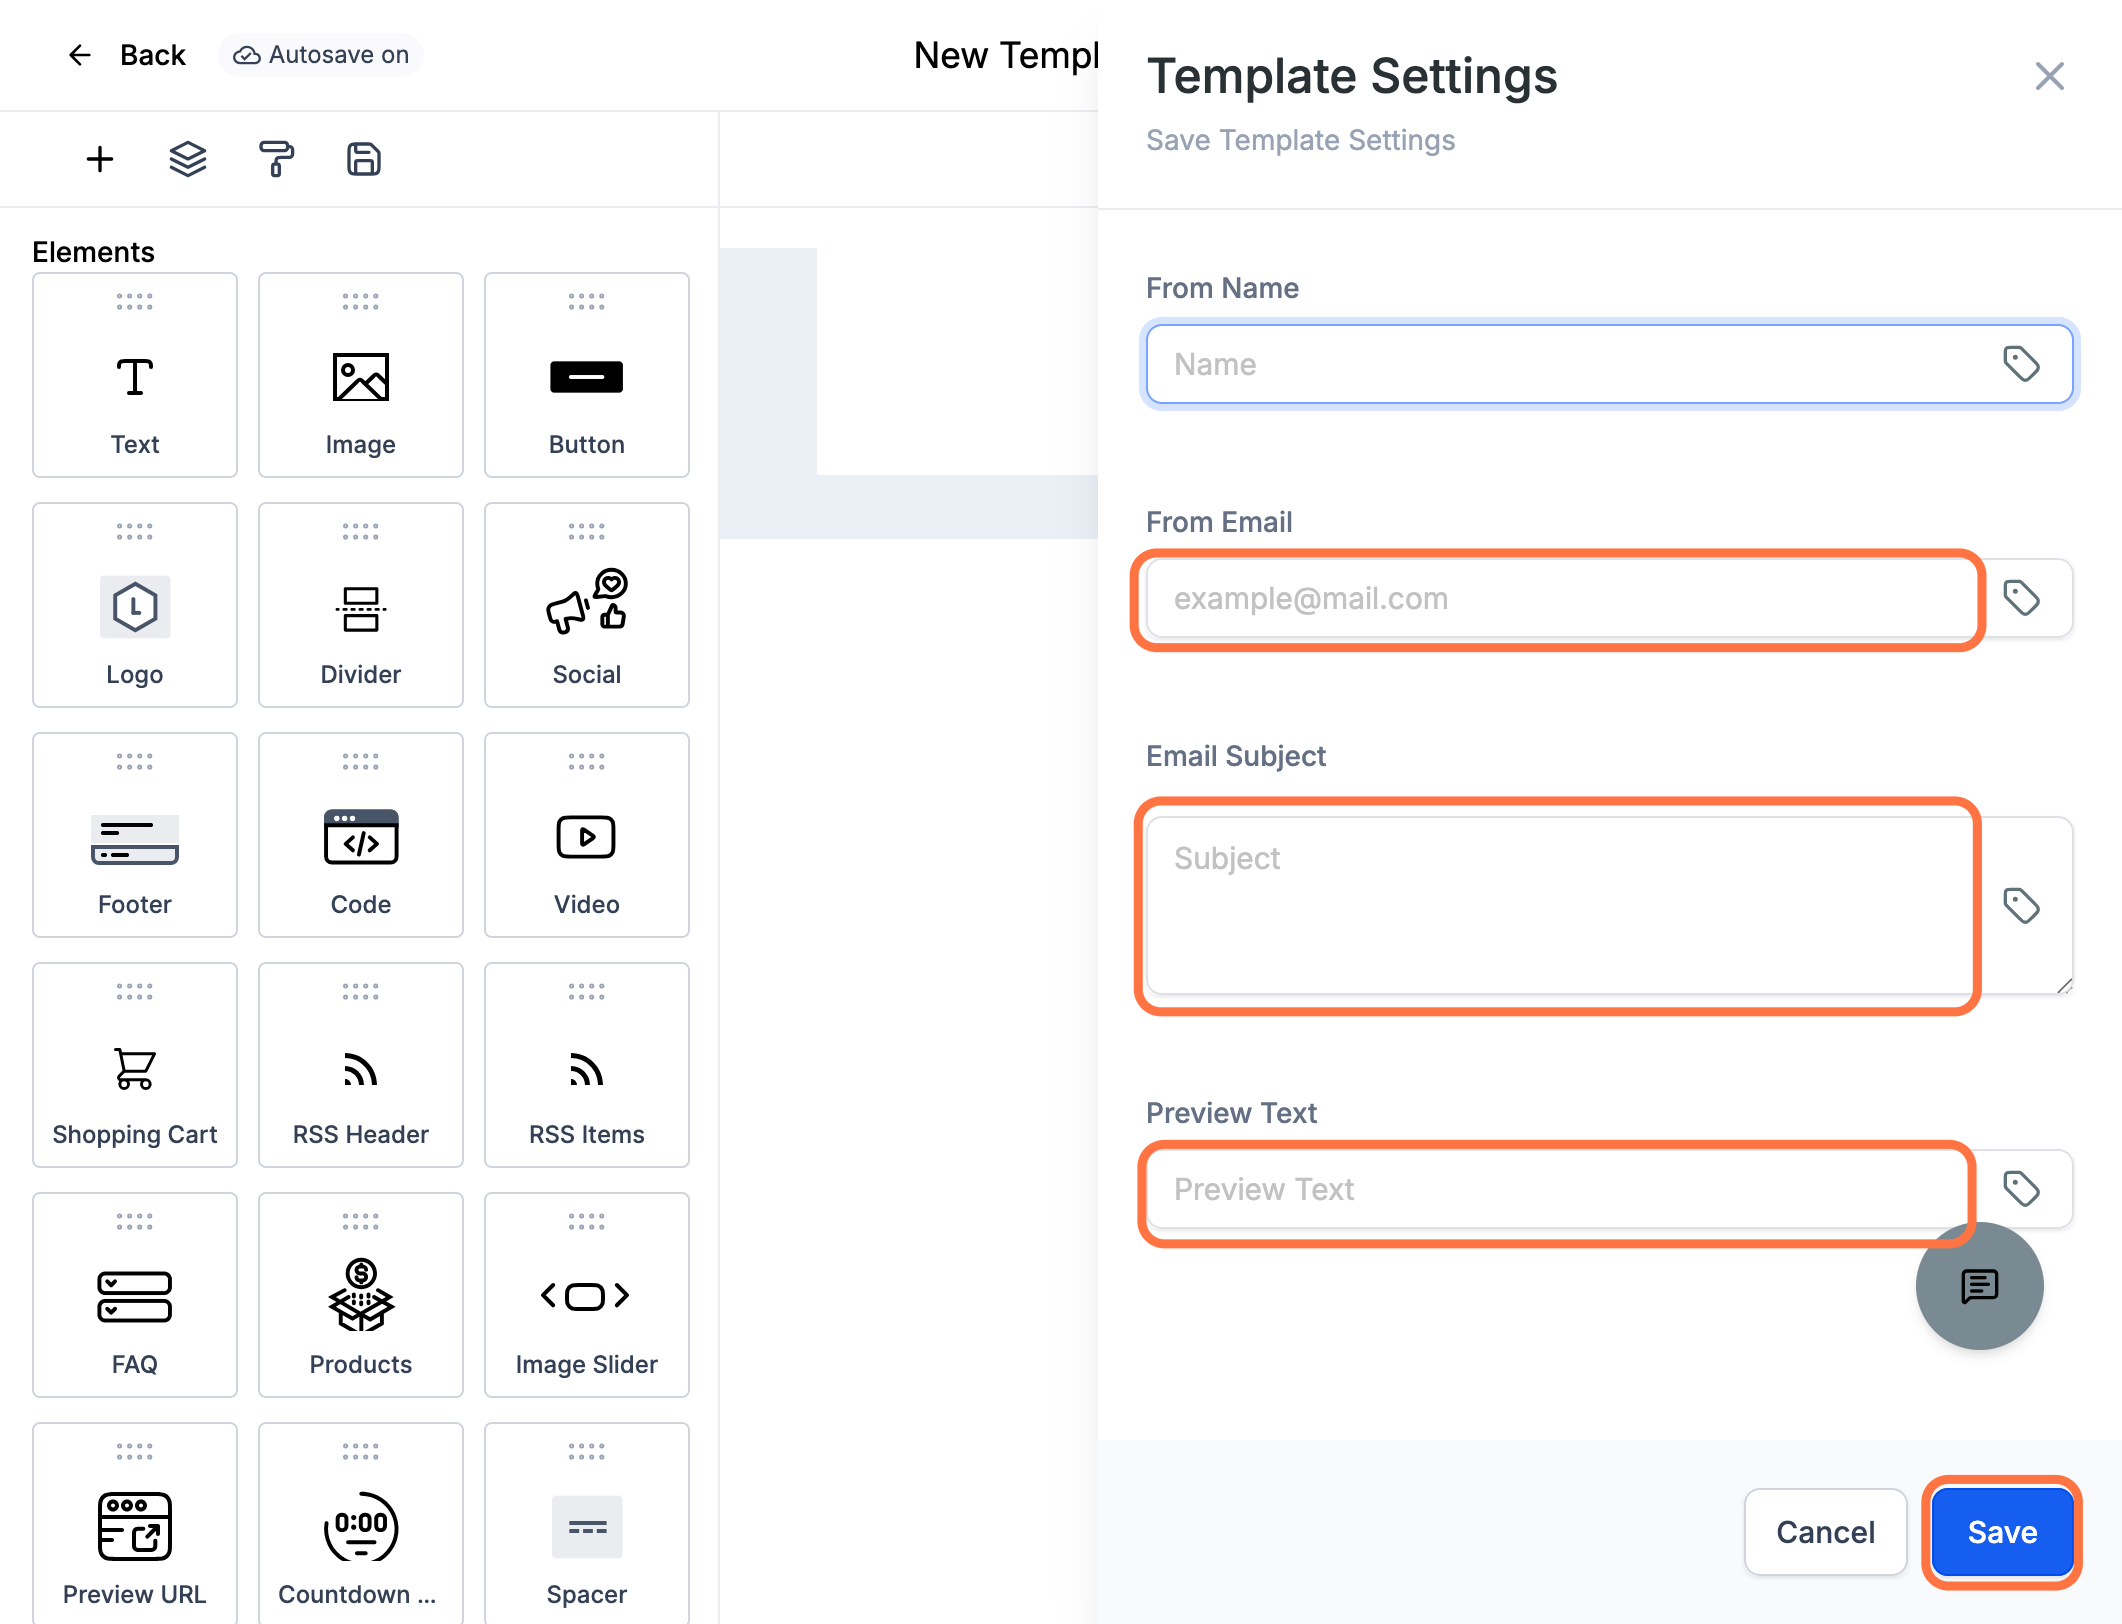Click the floppy disk save icon

point(364,159)
